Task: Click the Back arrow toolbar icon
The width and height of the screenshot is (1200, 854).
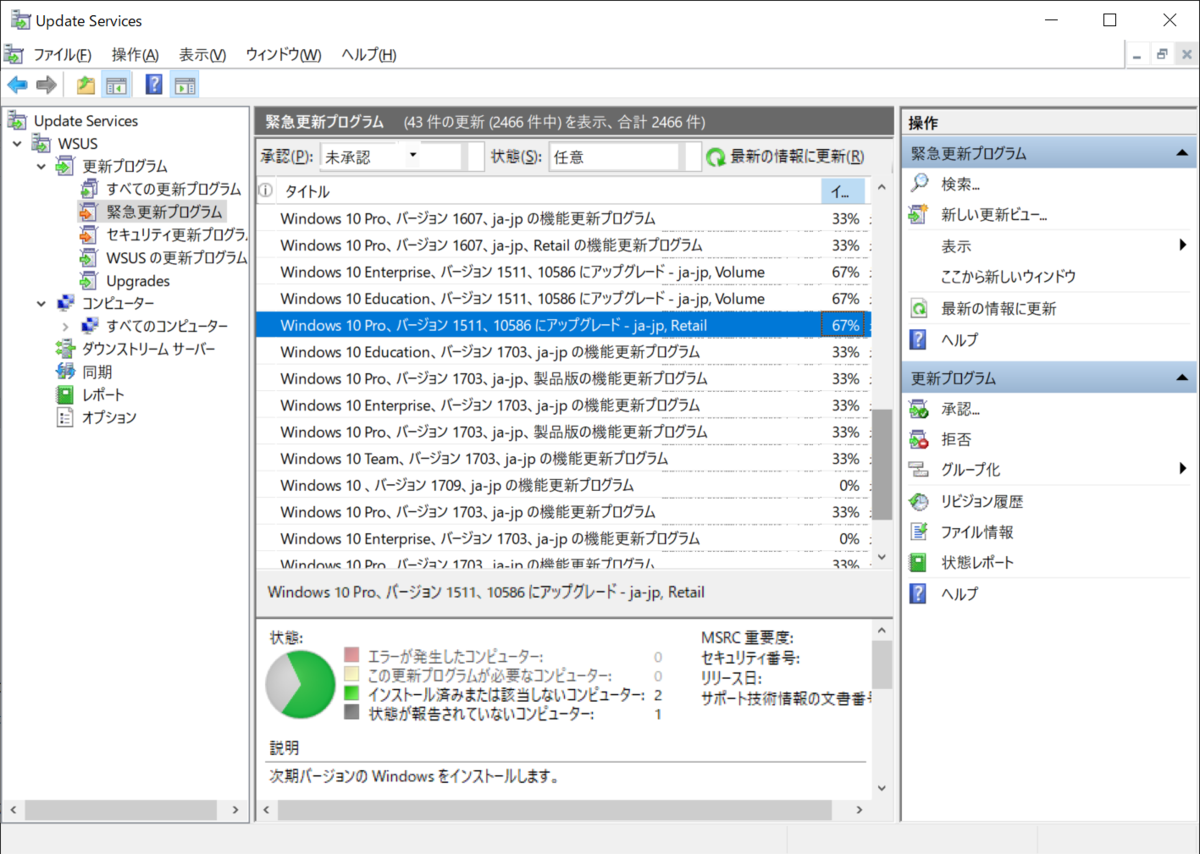Action: click(x=17, y=85)
